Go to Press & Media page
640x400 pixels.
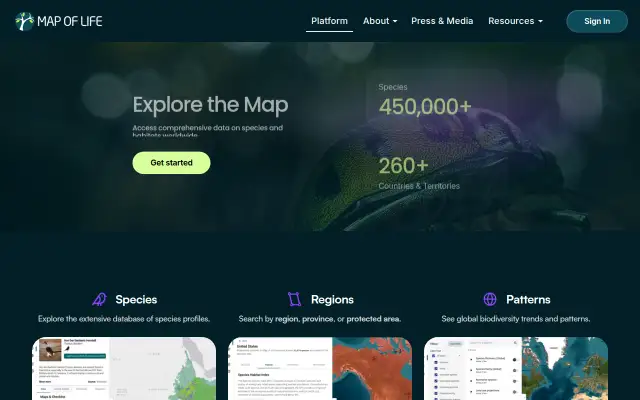coord(442,21)
